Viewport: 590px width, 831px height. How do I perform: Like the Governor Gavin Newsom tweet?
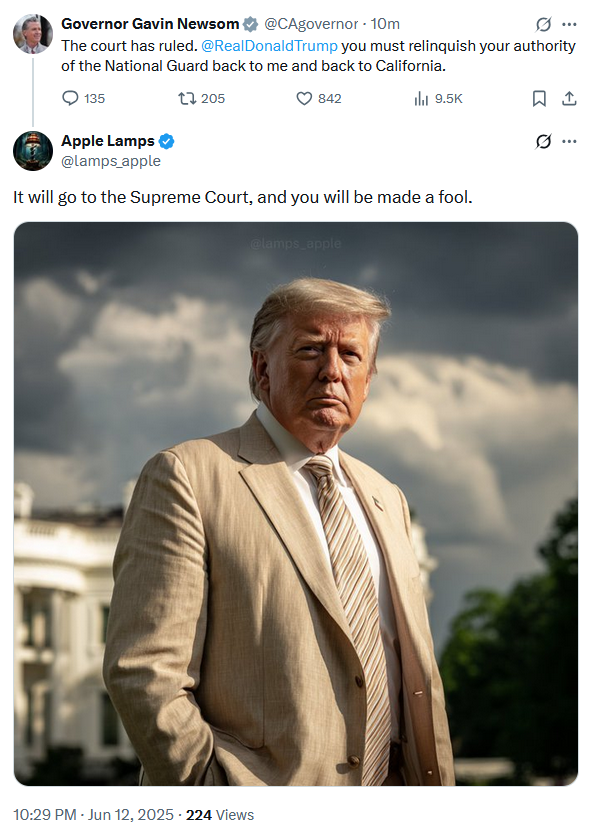(319, 99)
